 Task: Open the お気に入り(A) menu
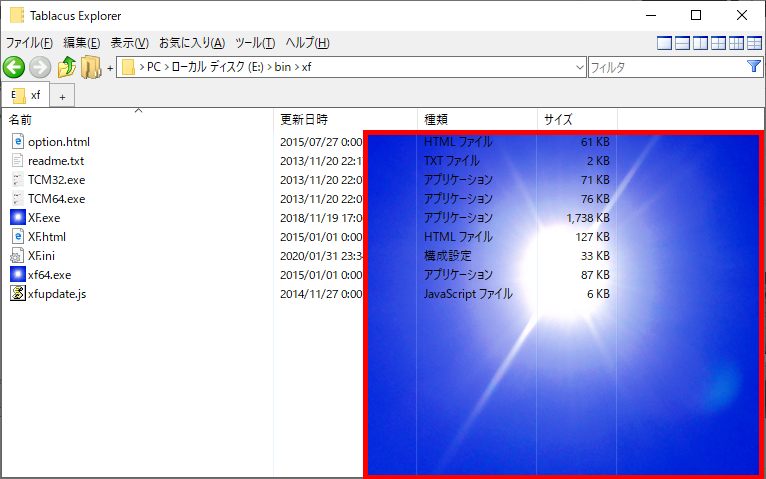pos(192,43)
